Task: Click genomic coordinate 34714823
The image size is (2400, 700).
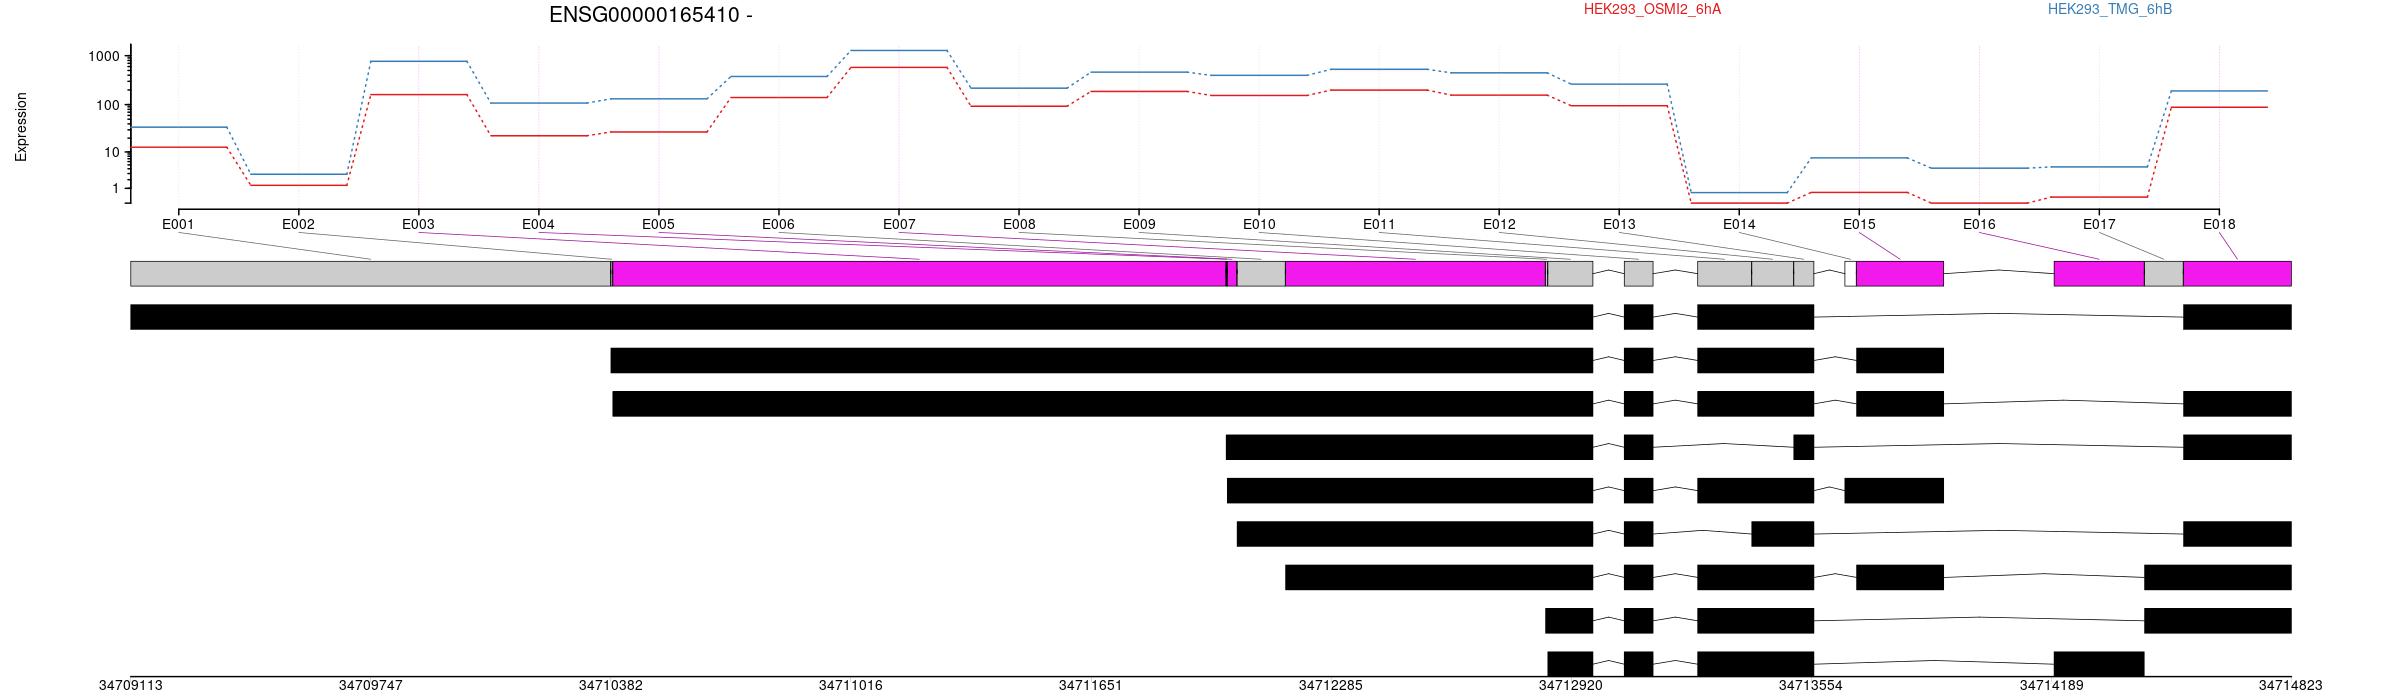Action: click(x=2291, y=686)
